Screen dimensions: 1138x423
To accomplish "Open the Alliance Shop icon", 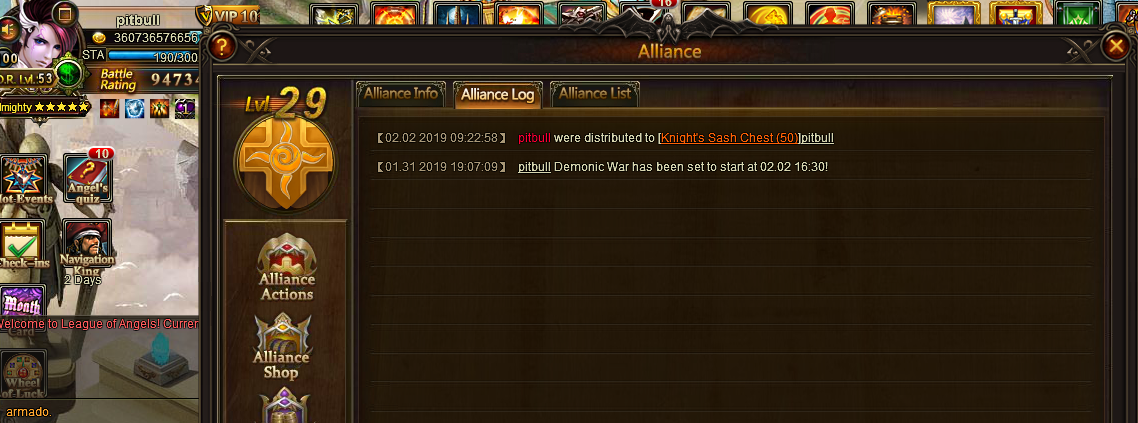I will (282, 347).
